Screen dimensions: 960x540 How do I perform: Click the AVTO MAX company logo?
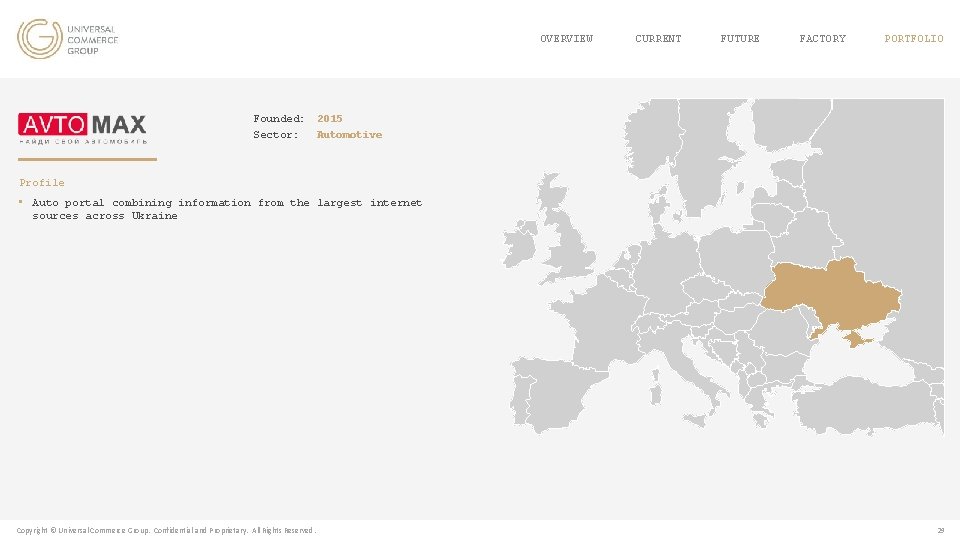coord(82,129)
